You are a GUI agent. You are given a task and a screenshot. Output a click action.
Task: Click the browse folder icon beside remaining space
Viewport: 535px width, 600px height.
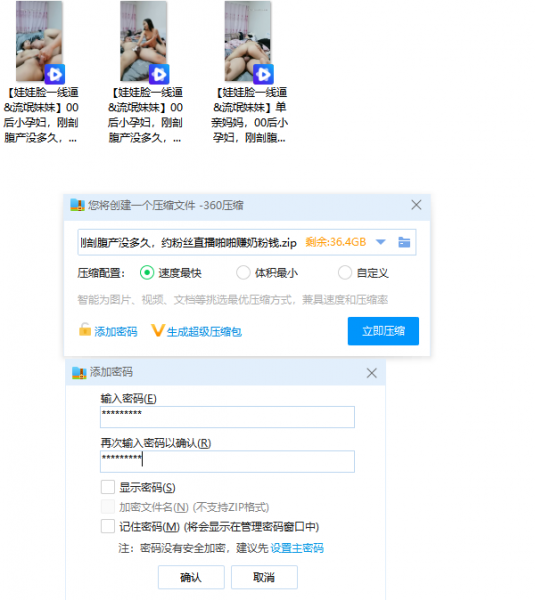[404, 242]
